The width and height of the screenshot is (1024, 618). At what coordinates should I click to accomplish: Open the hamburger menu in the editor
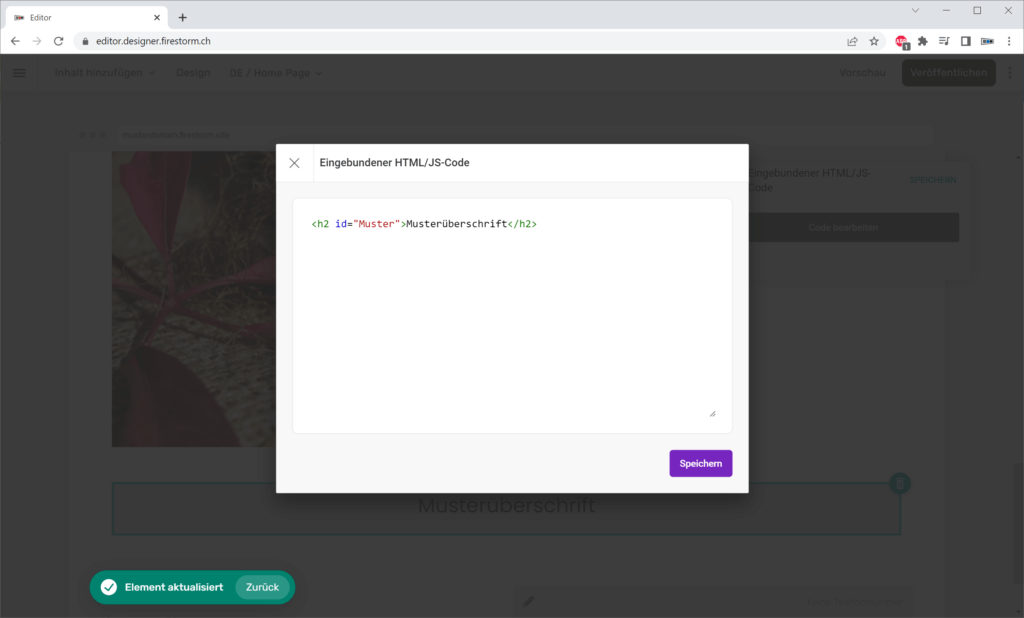pyautogui.click(x=19, y=73)
